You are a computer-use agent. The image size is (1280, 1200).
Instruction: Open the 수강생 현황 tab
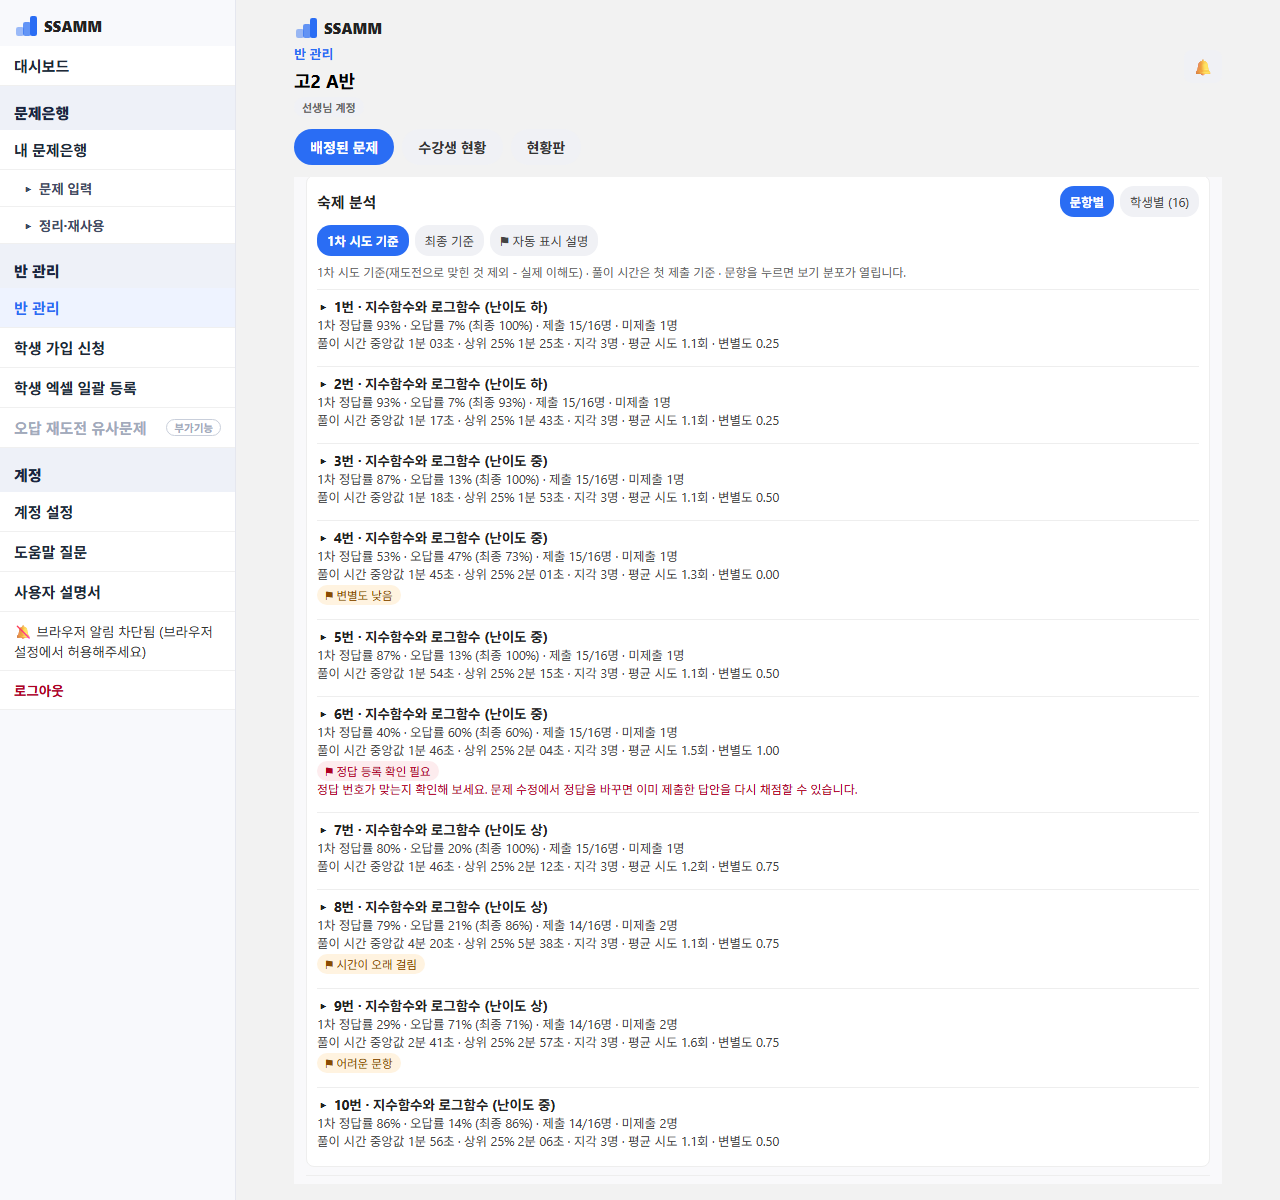[x=452, y=147]
